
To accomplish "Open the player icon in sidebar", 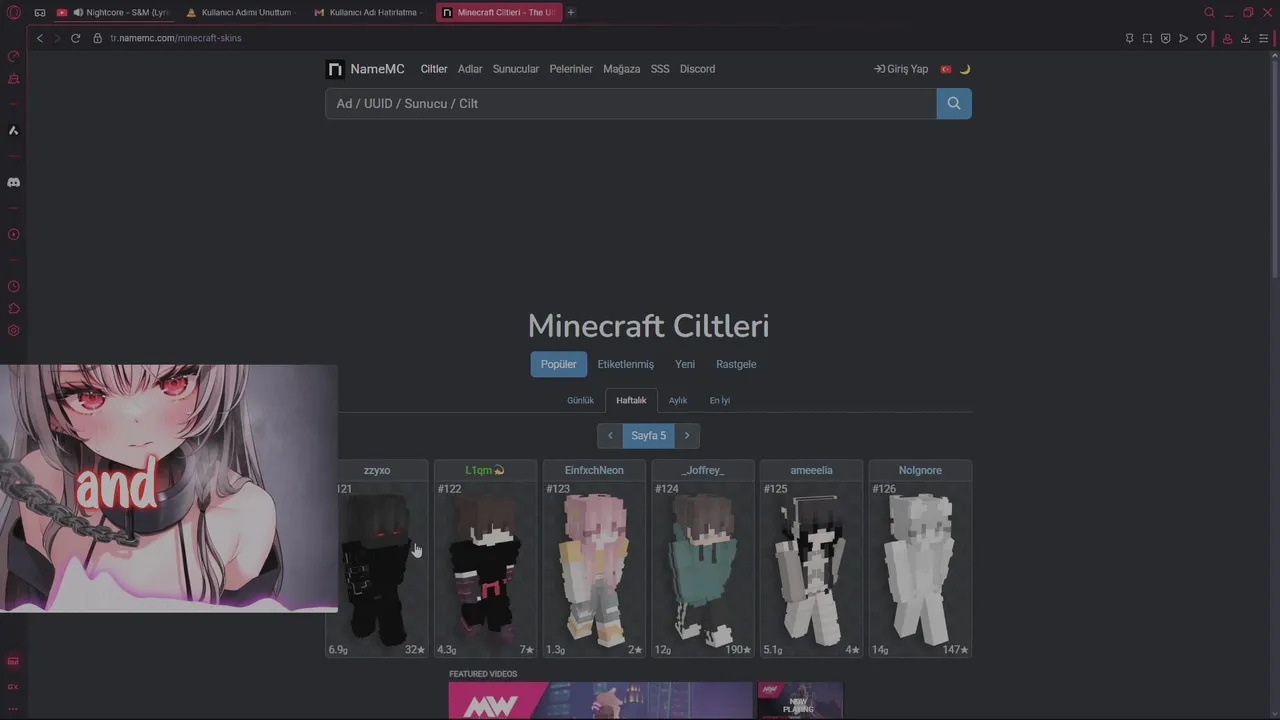I will (14, 234).
